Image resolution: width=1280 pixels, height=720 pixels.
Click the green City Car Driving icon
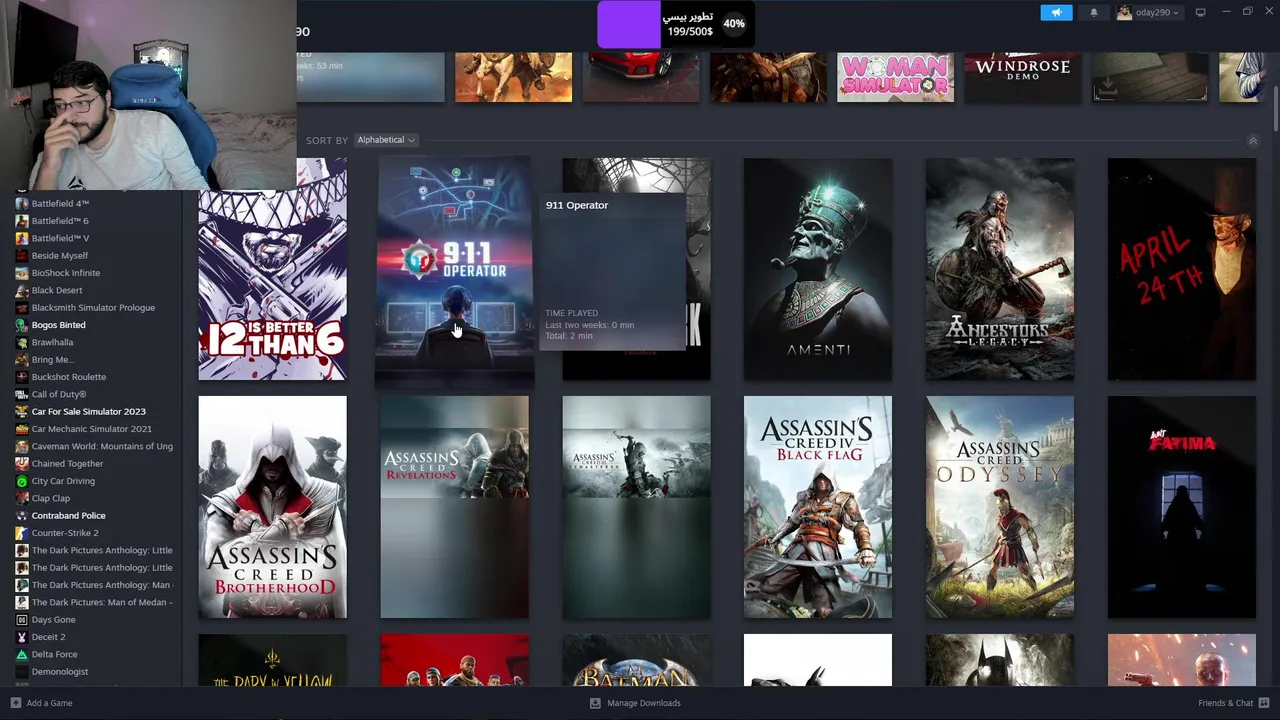(x=22, y=481)
